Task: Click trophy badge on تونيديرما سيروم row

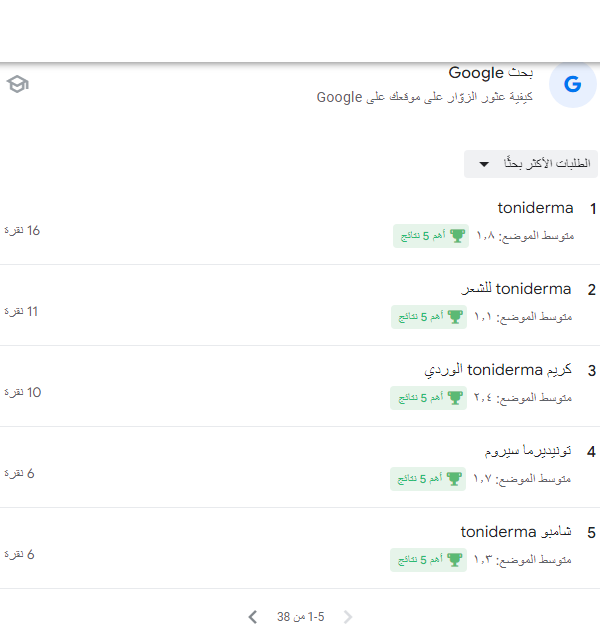Action: (428, 479)
